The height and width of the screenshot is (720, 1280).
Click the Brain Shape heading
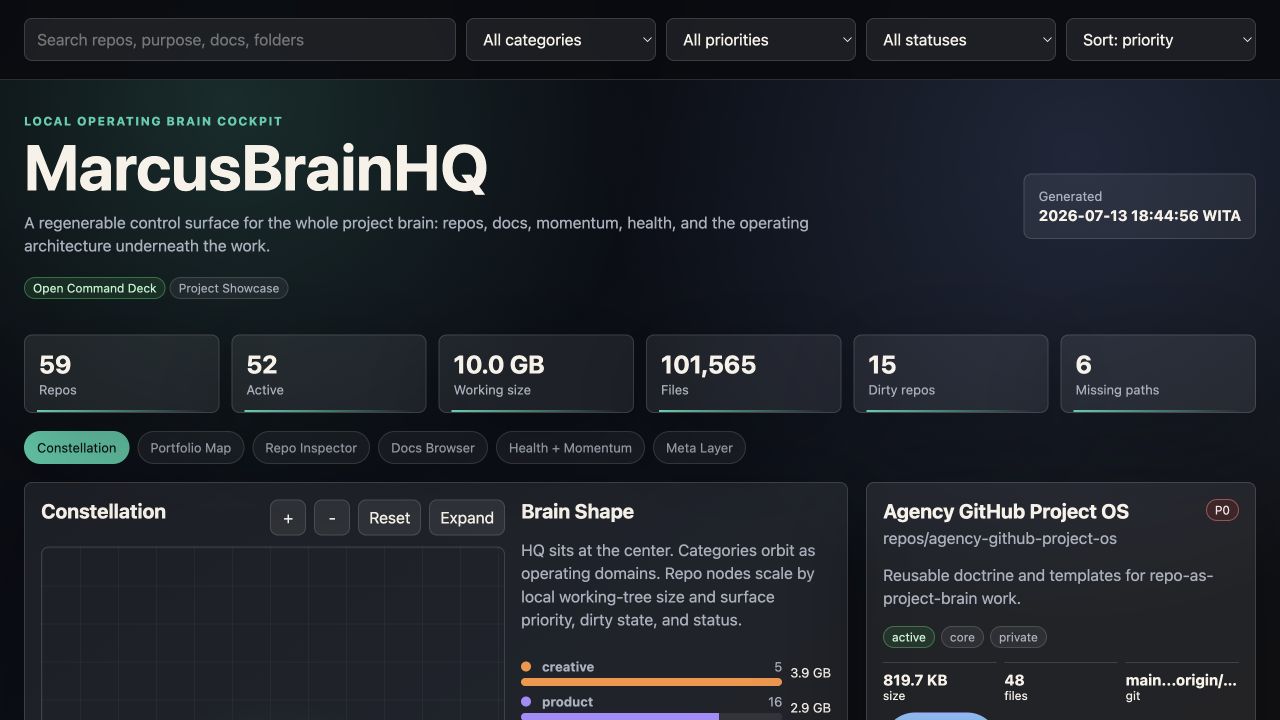(x=577, y=511)
